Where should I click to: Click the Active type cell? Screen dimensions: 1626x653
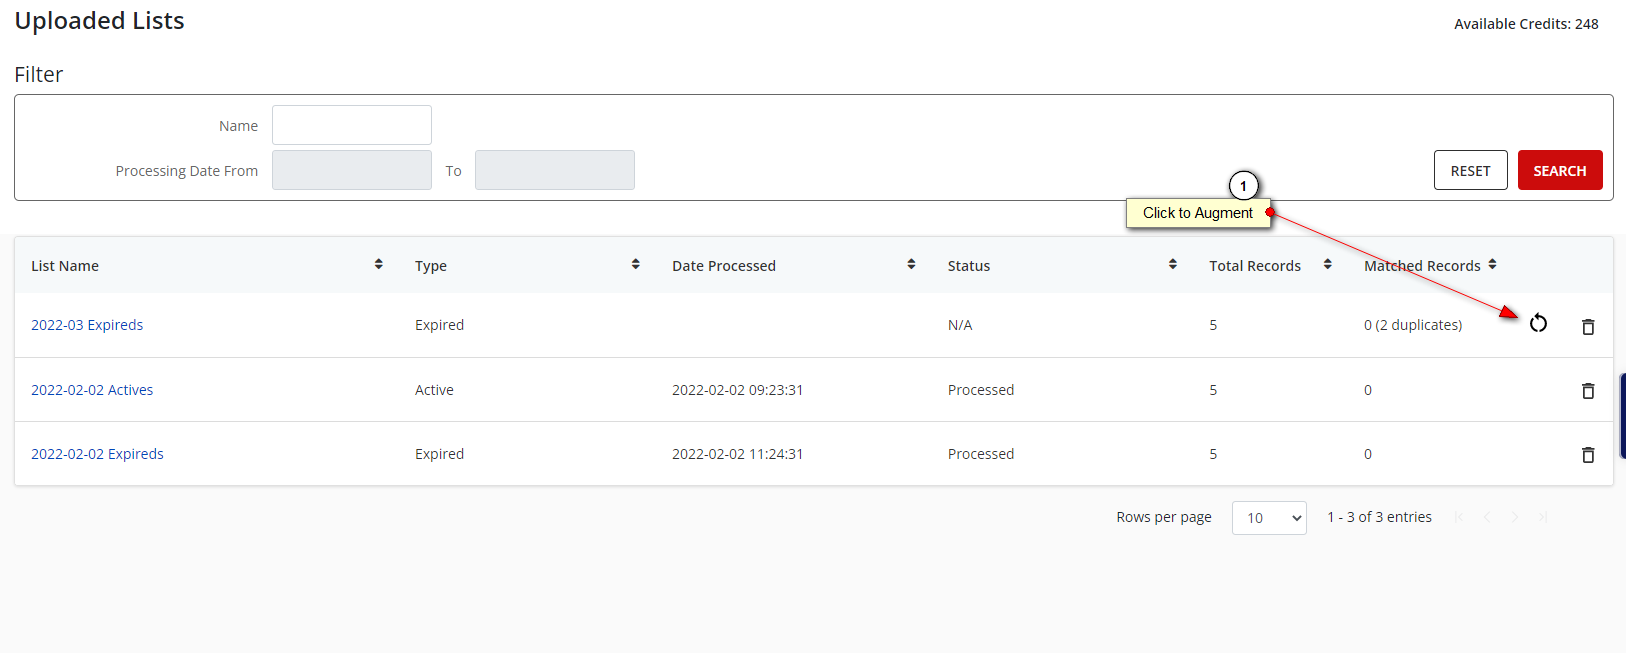[434, 390]
